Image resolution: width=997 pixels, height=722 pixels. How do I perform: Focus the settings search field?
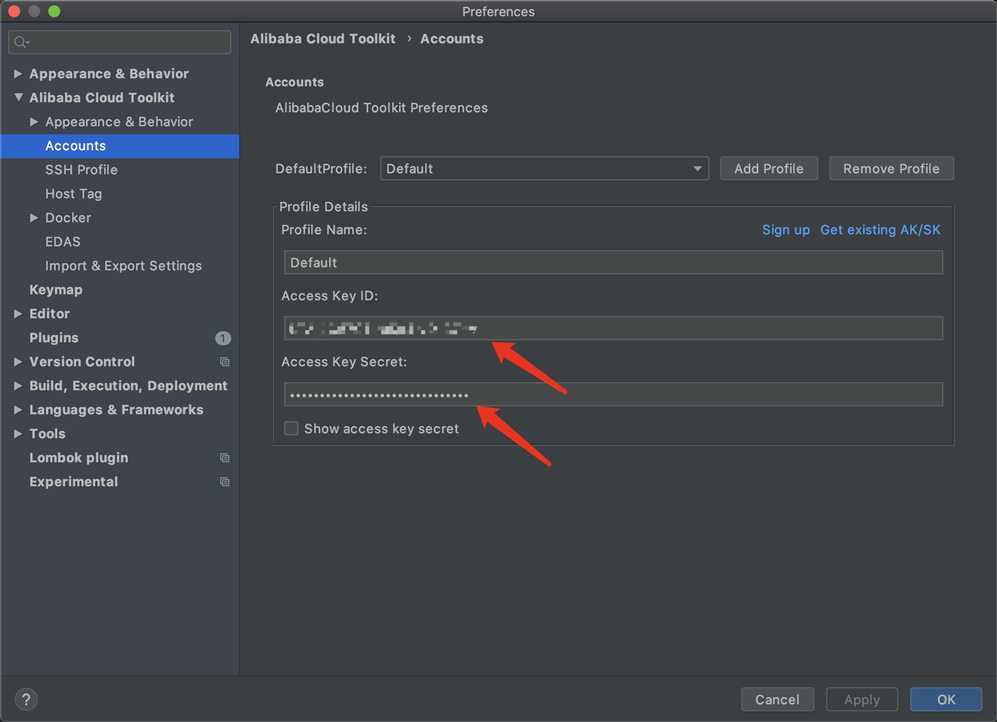click(x=120, y=42)
